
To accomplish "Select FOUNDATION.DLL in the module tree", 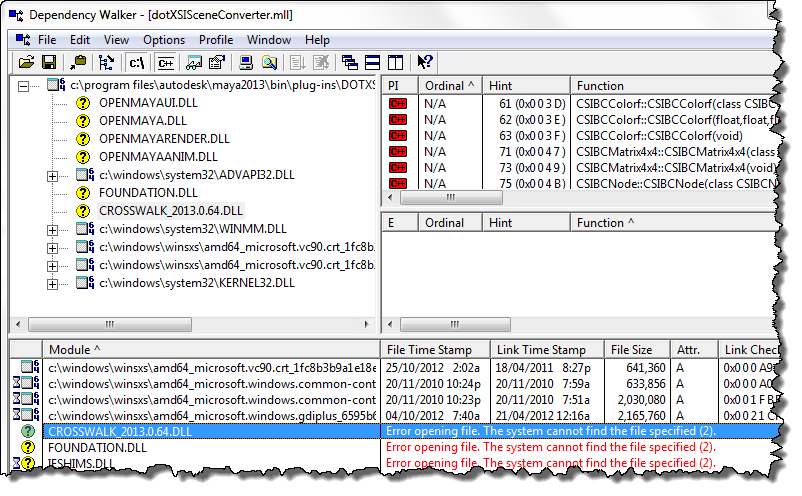I will click(148, 193).
